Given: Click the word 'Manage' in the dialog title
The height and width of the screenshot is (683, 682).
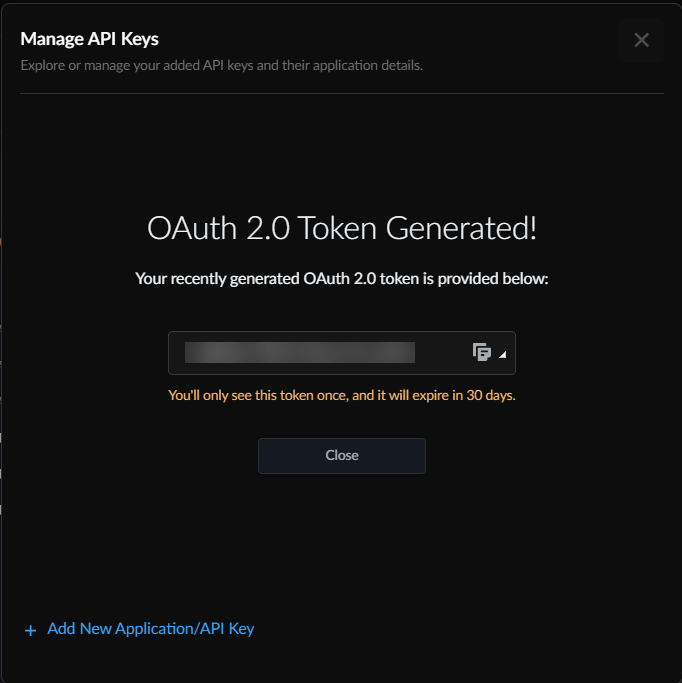Looking at the screenshot, I should click(47, 39).
